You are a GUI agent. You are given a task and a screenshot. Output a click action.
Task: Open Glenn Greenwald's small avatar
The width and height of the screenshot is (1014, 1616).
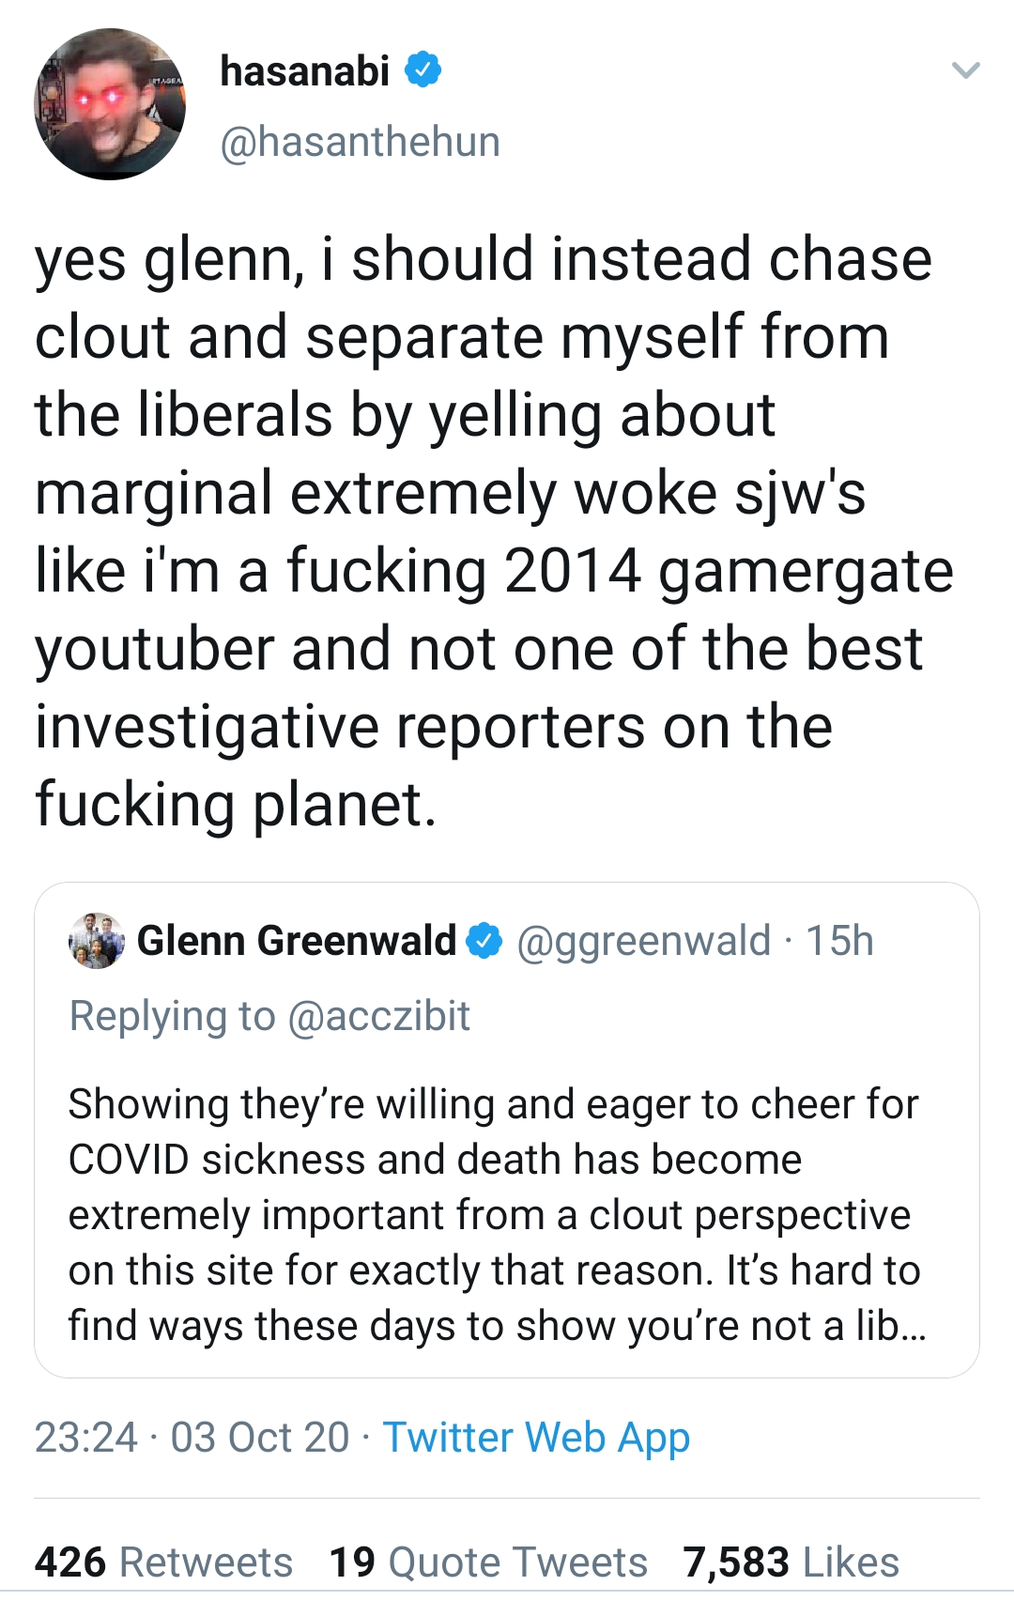[96, 941]
